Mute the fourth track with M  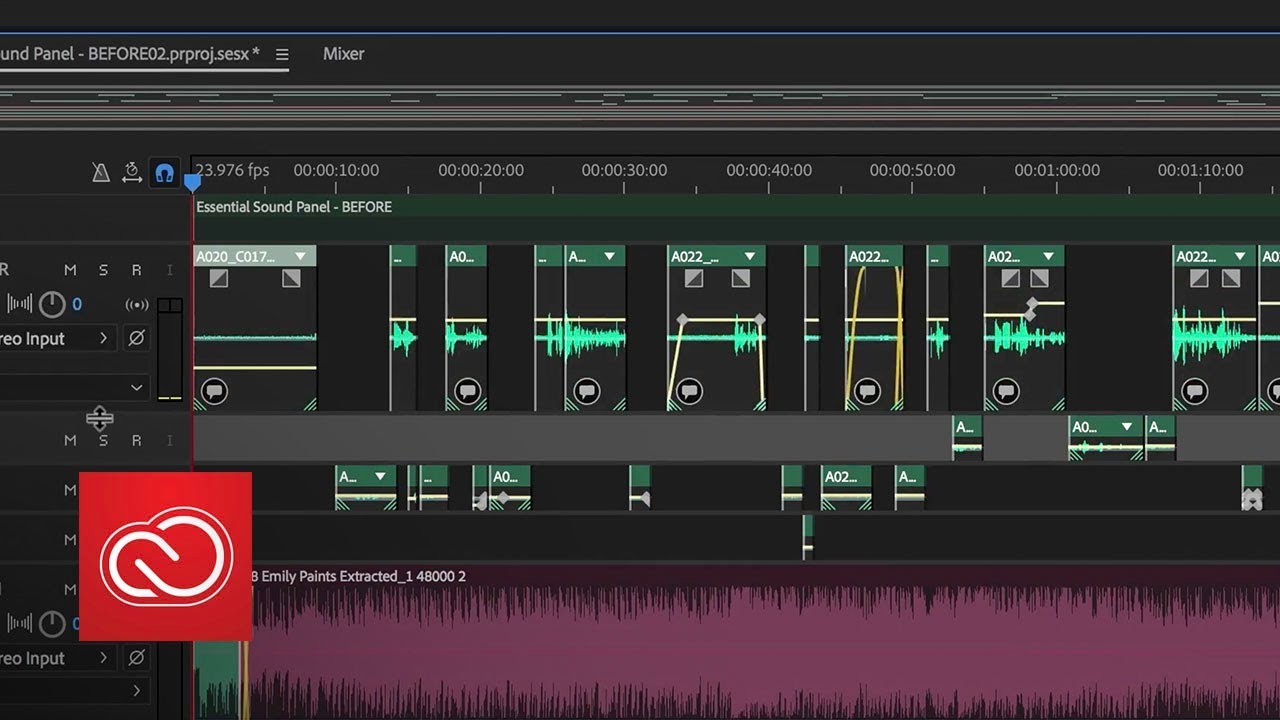(x=70, y=540)
